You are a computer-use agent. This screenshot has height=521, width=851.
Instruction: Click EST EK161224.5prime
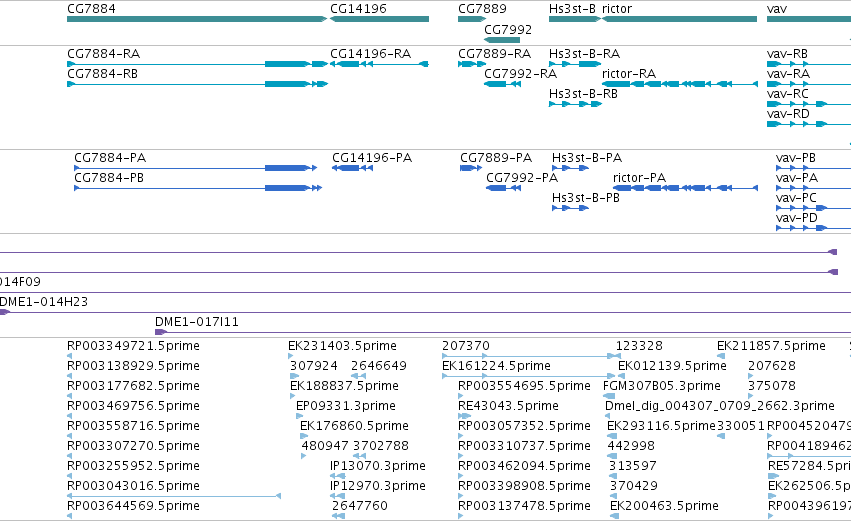(497, 366)
